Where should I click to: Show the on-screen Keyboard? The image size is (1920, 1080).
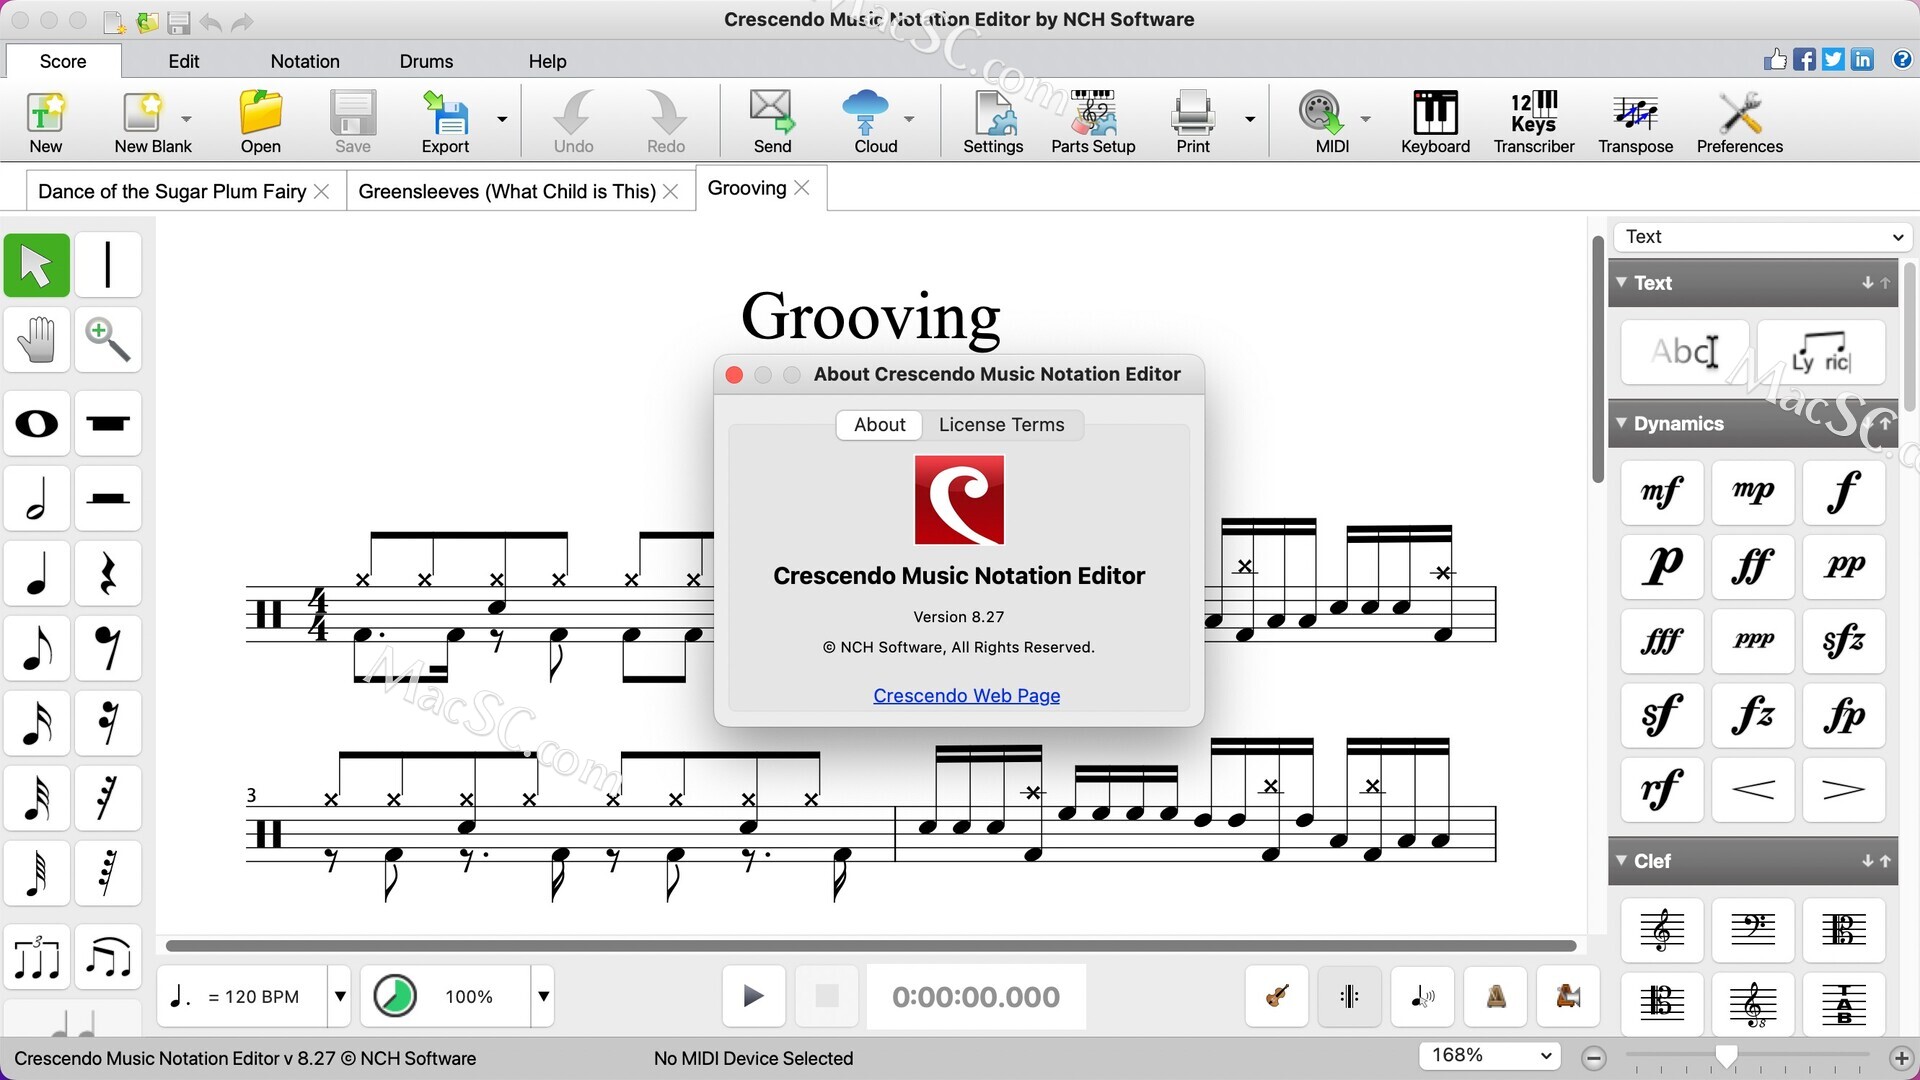(x=1434, y=120)
